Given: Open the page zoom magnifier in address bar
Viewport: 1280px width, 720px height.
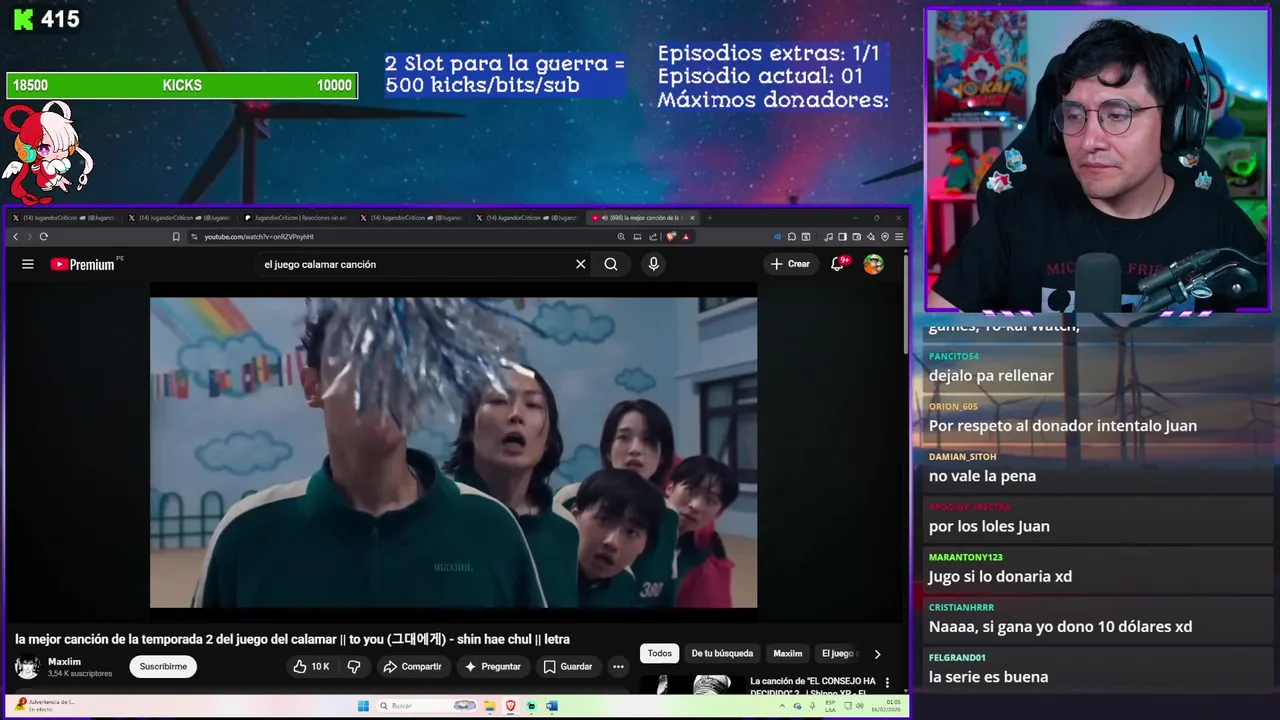Looking at the screenshot, I should [x=621, y=237].
